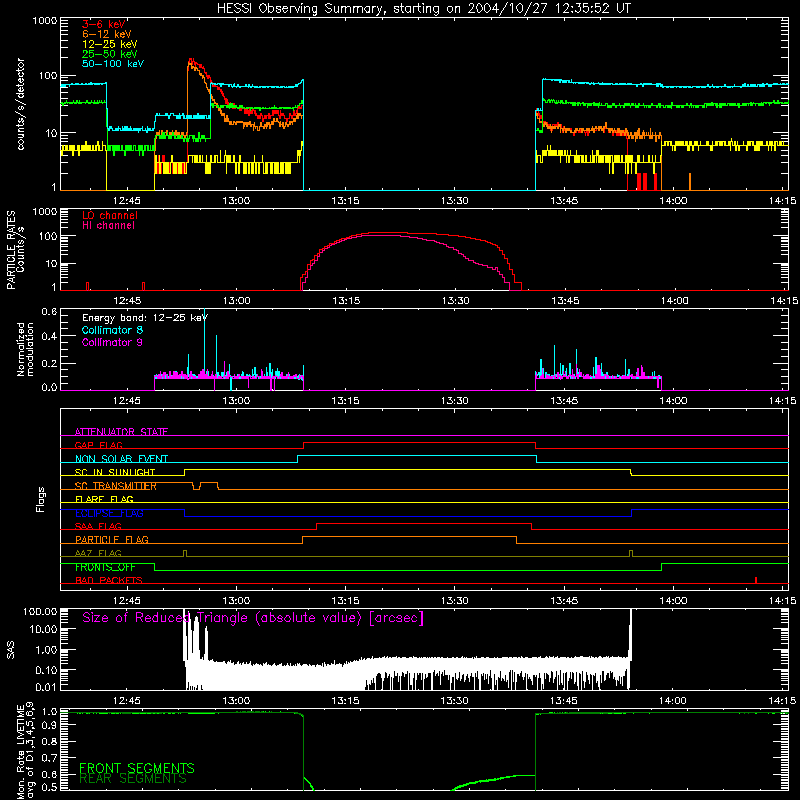Click the SAS axis label

[x=10, y=650]
